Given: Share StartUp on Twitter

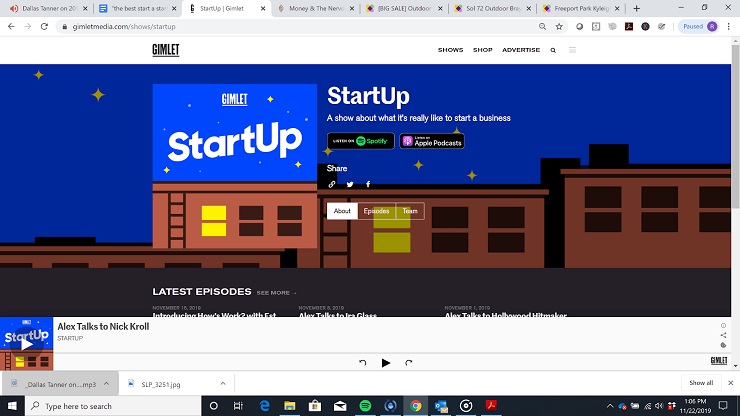Looking at the screenshot, I should coord(350,184).
